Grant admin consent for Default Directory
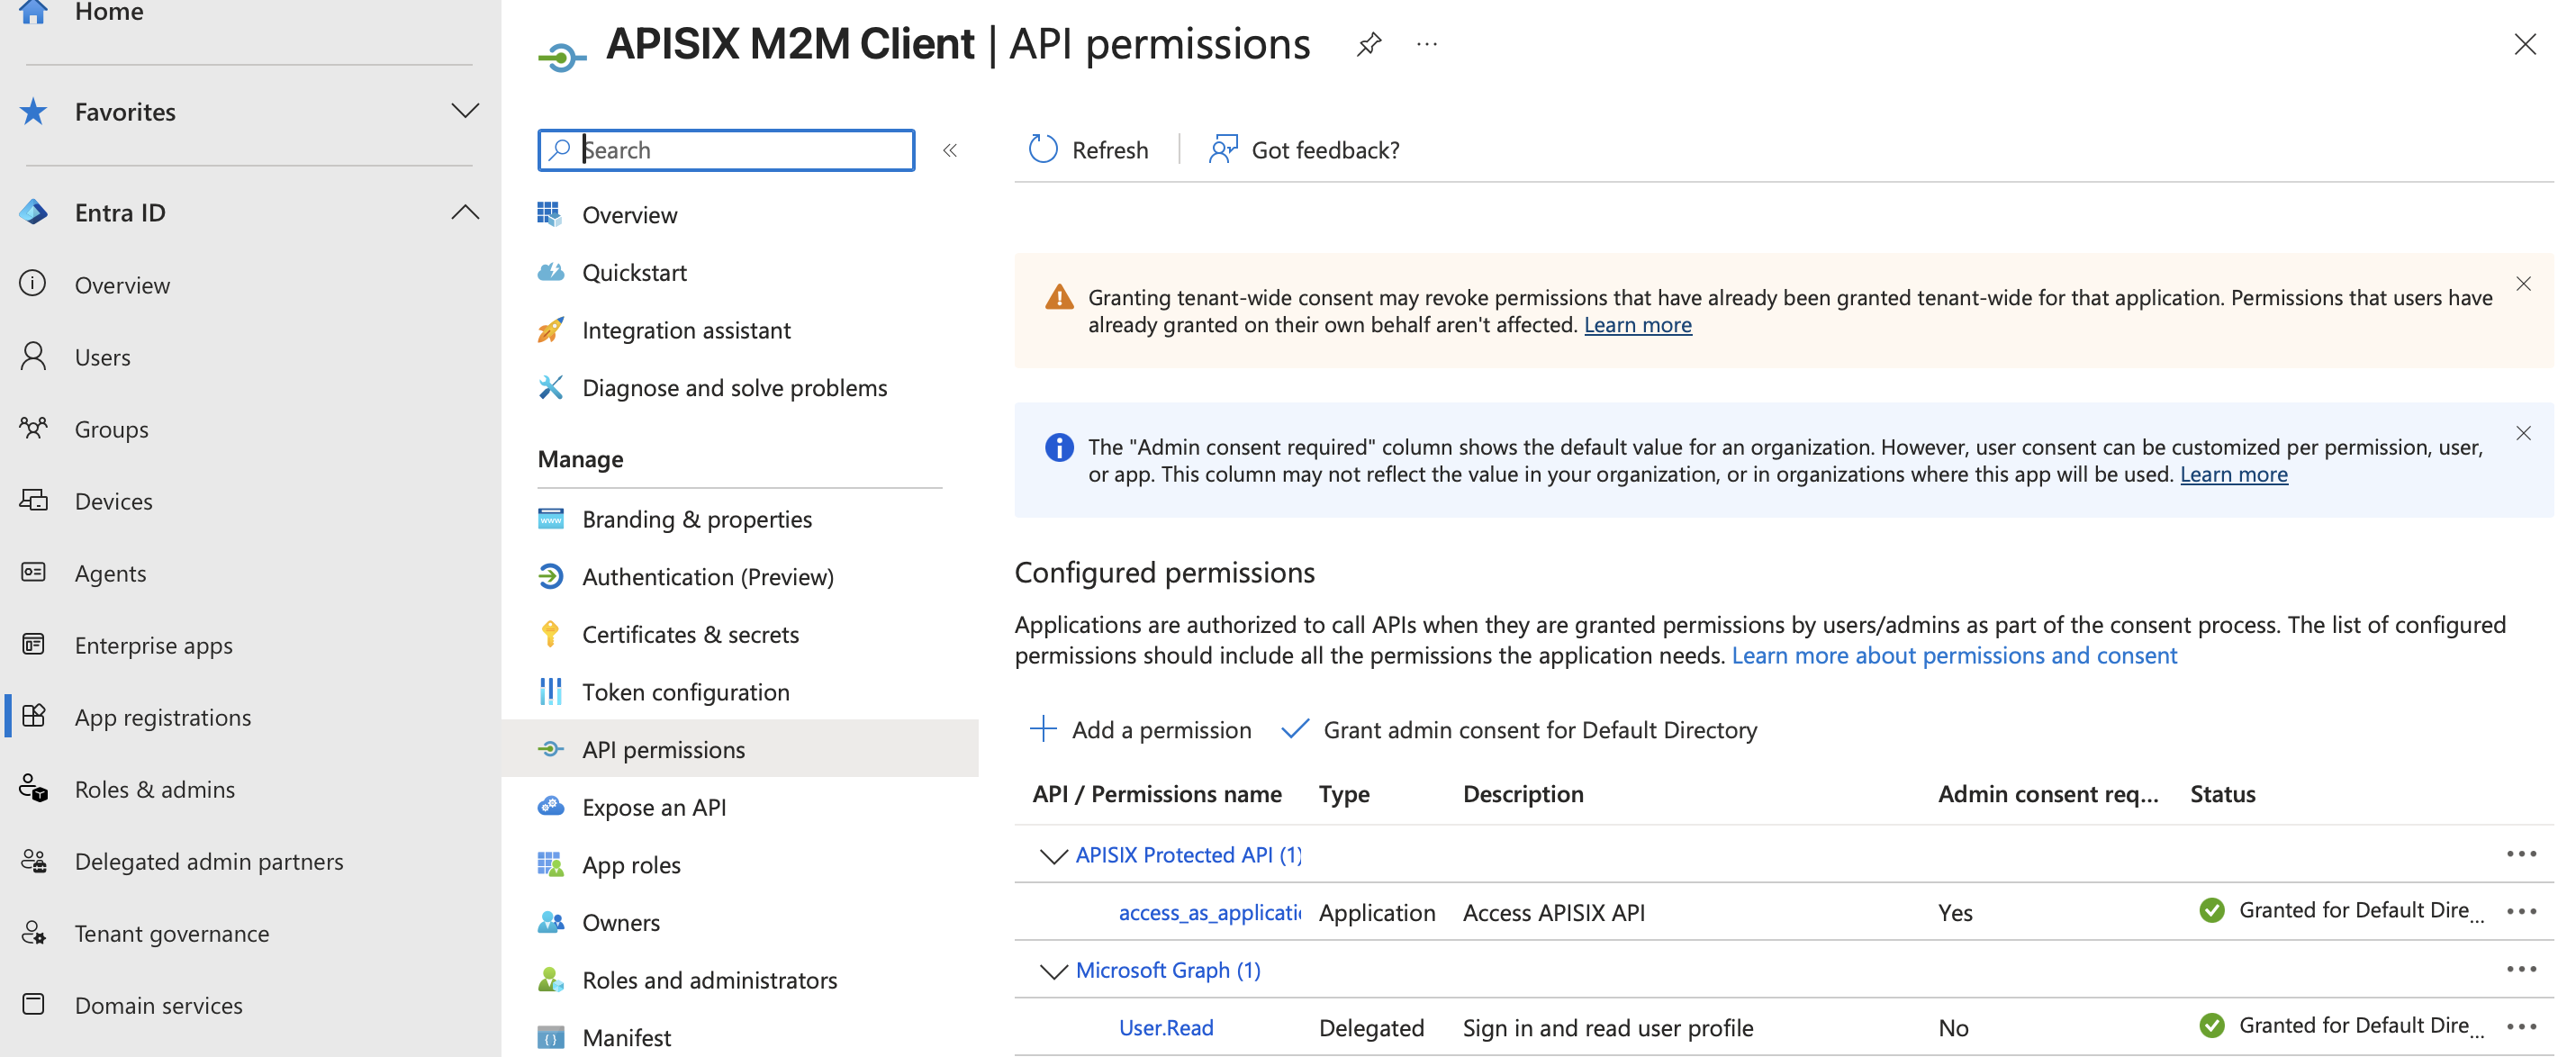 pos(1519,729)
